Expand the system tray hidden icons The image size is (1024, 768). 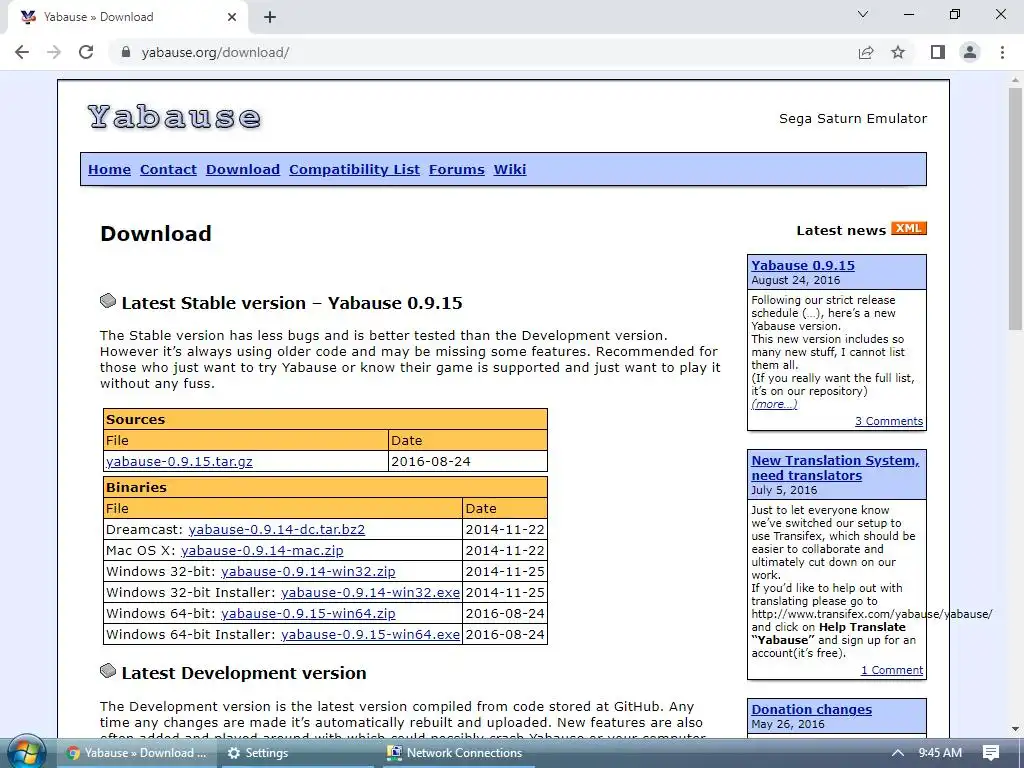[x=898, y=753]
